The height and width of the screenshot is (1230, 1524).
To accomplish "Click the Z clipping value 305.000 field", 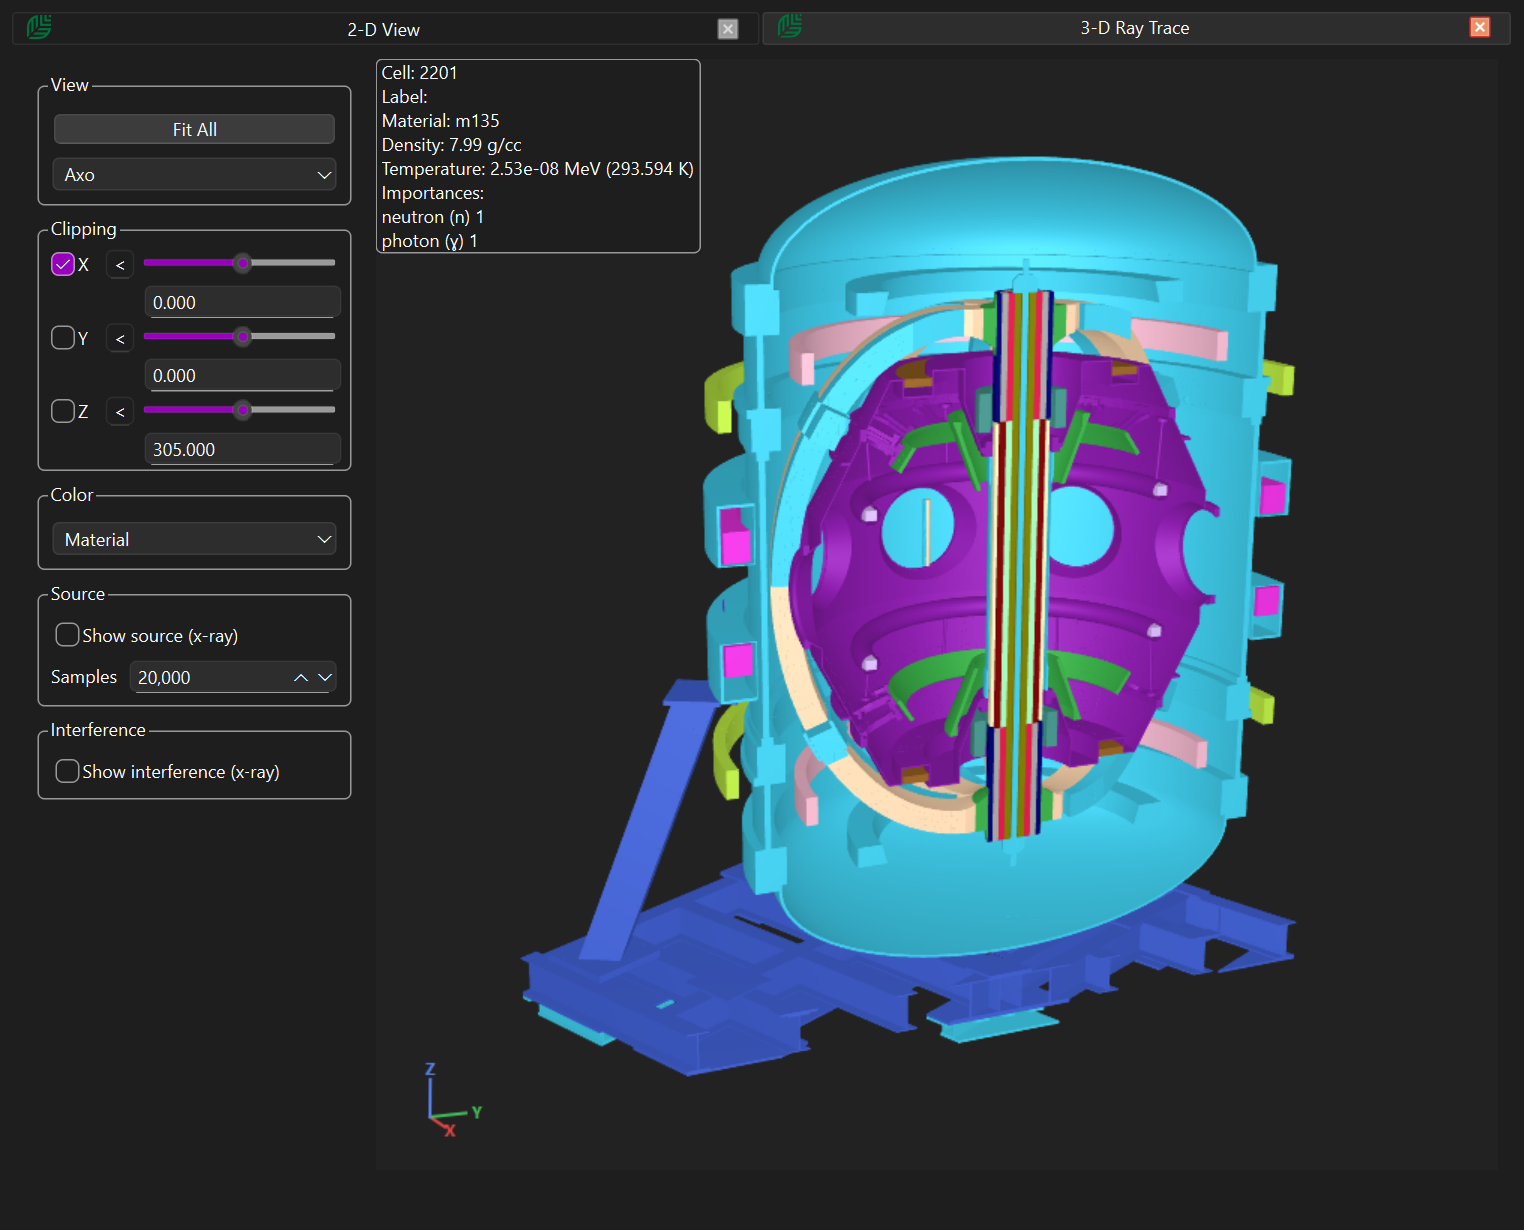I will (242, 449).
